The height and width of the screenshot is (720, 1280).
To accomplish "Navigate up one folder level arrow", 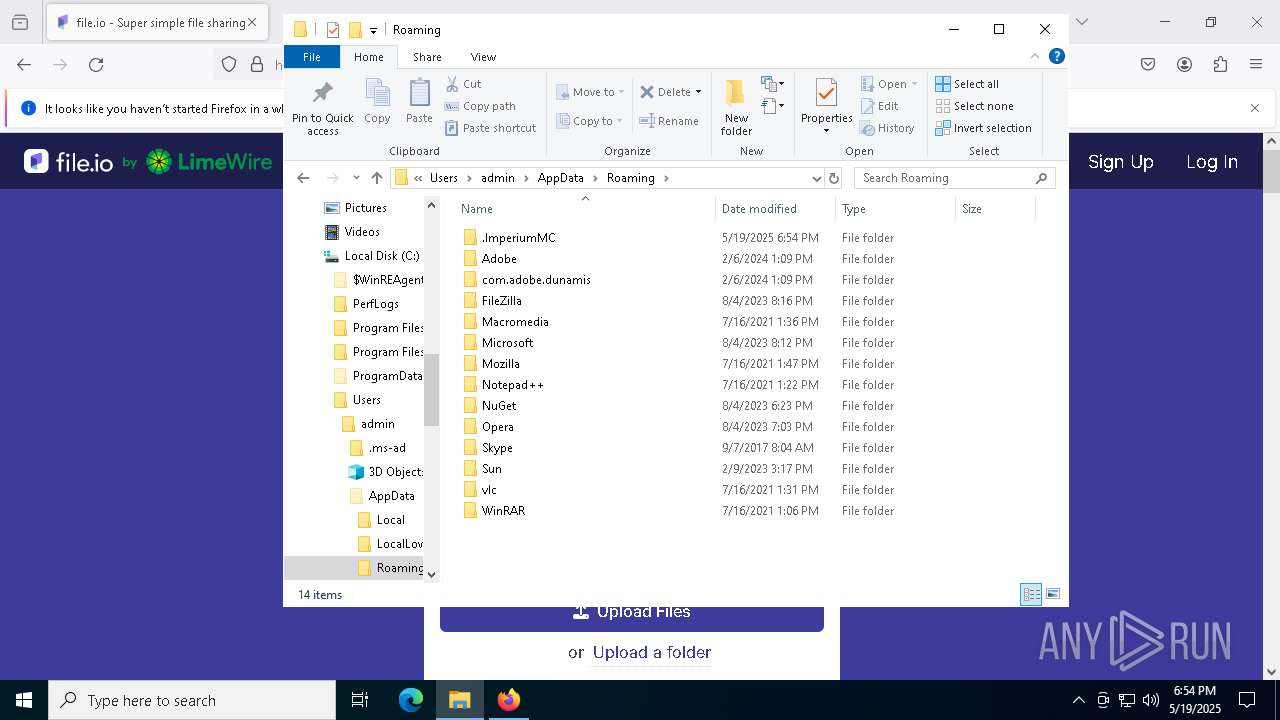I will [x=376, y=178].
